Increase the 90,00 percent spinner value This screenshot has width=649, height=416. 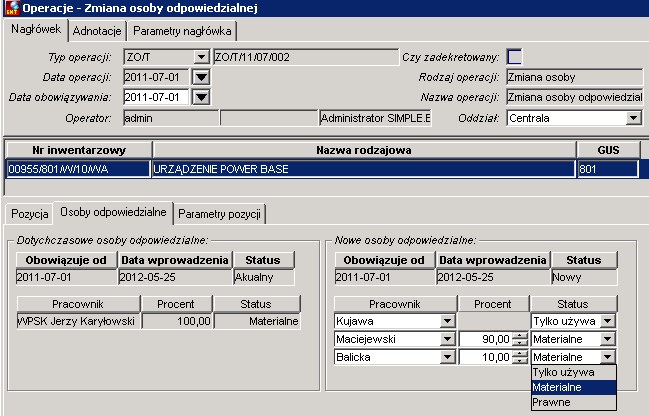pyautogui.click(x=520, y=336)
